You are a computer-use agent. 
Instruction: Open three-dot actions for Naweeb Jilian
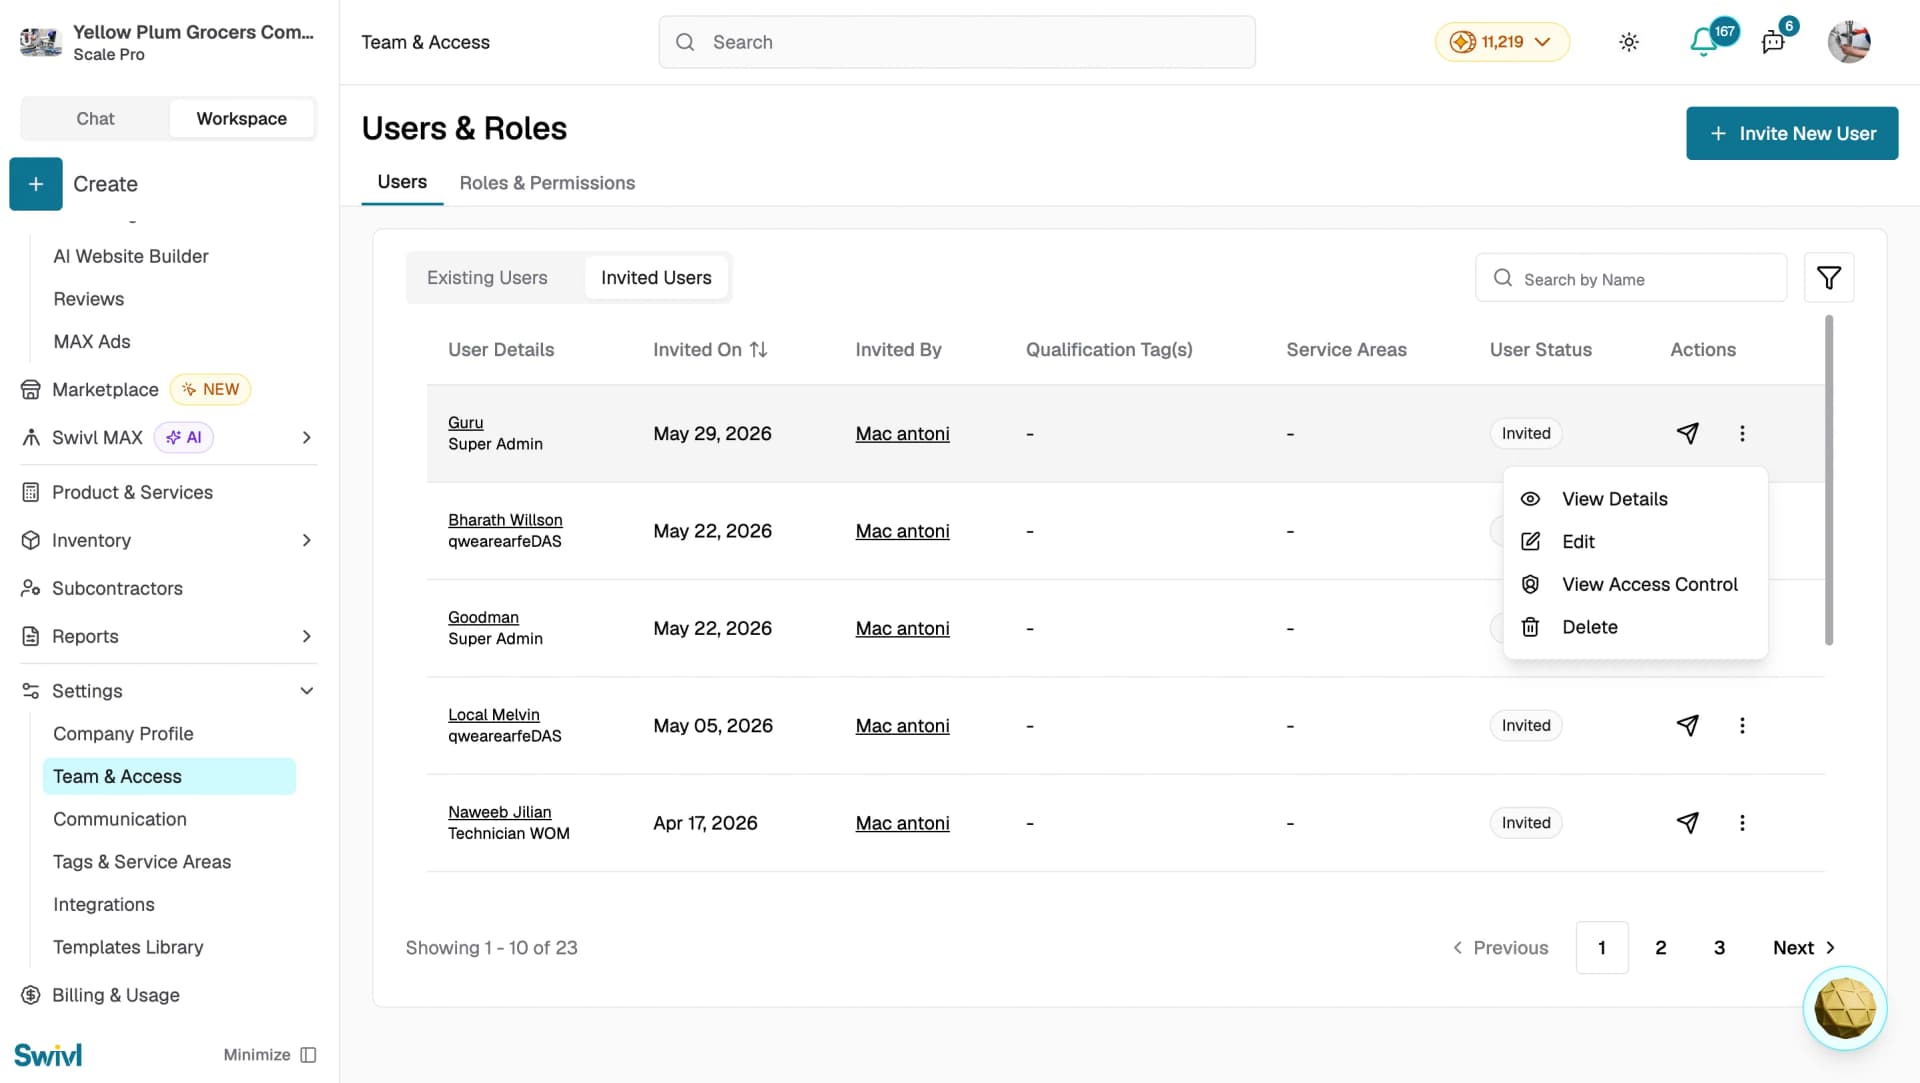point(1742,823)
